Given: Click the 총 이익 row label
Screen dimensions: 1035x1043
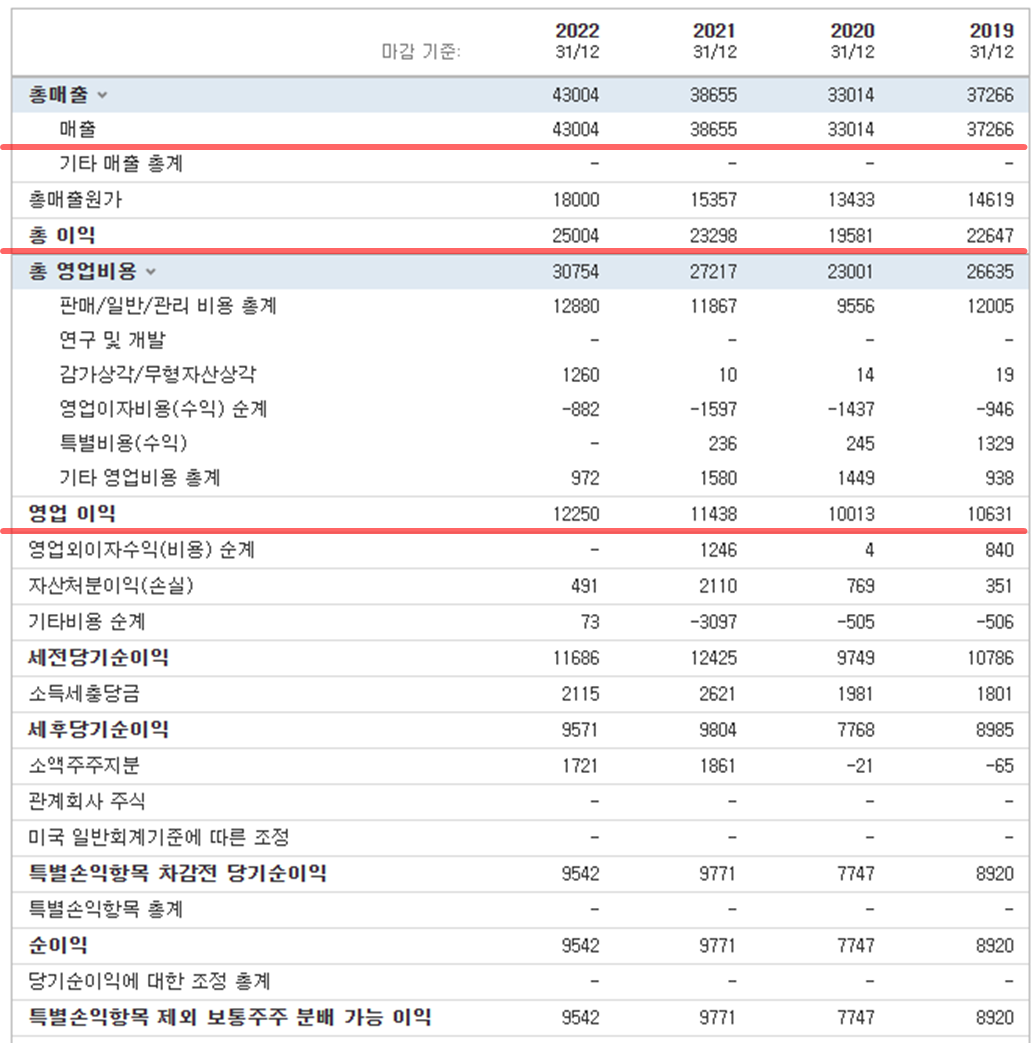Looking at the screenshot, I should tap(62, 235).
